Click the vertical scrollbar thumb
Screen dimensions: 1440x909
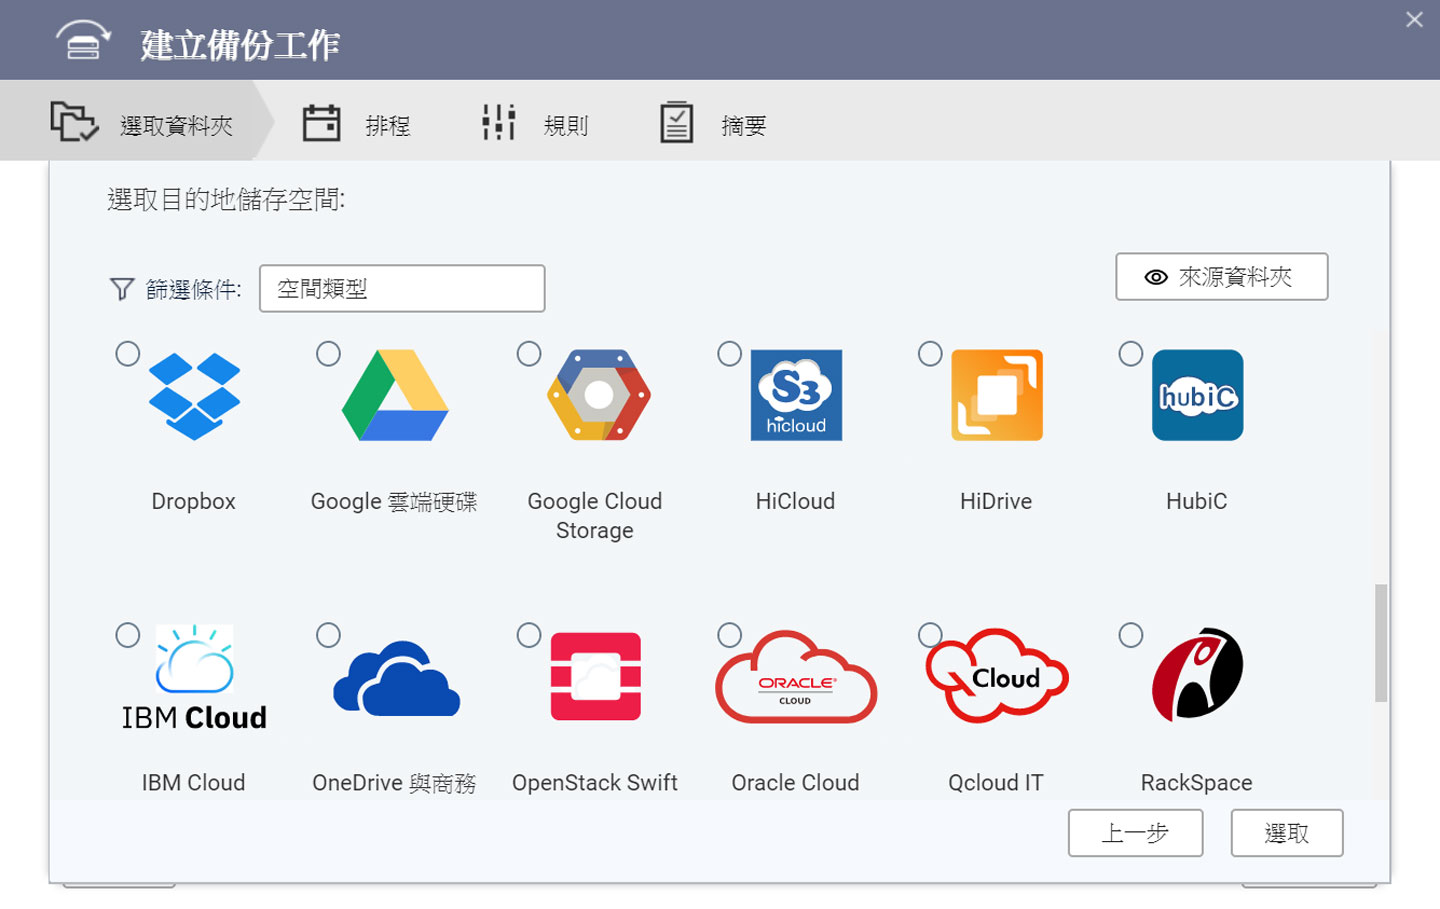tap(1381, 643)
